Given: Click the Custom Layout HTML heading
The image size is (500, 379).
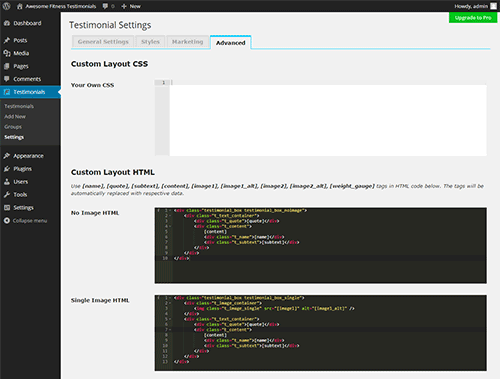Looking at the screenshot, I should pos(113,172).
